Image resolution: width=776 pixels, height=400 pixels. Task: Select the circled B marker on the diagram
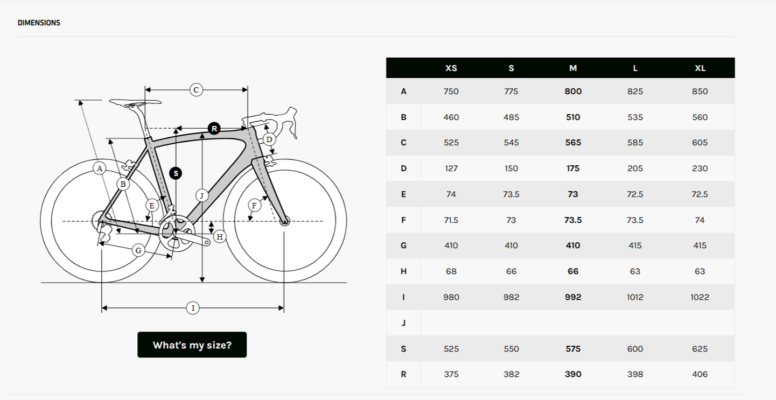123,184
